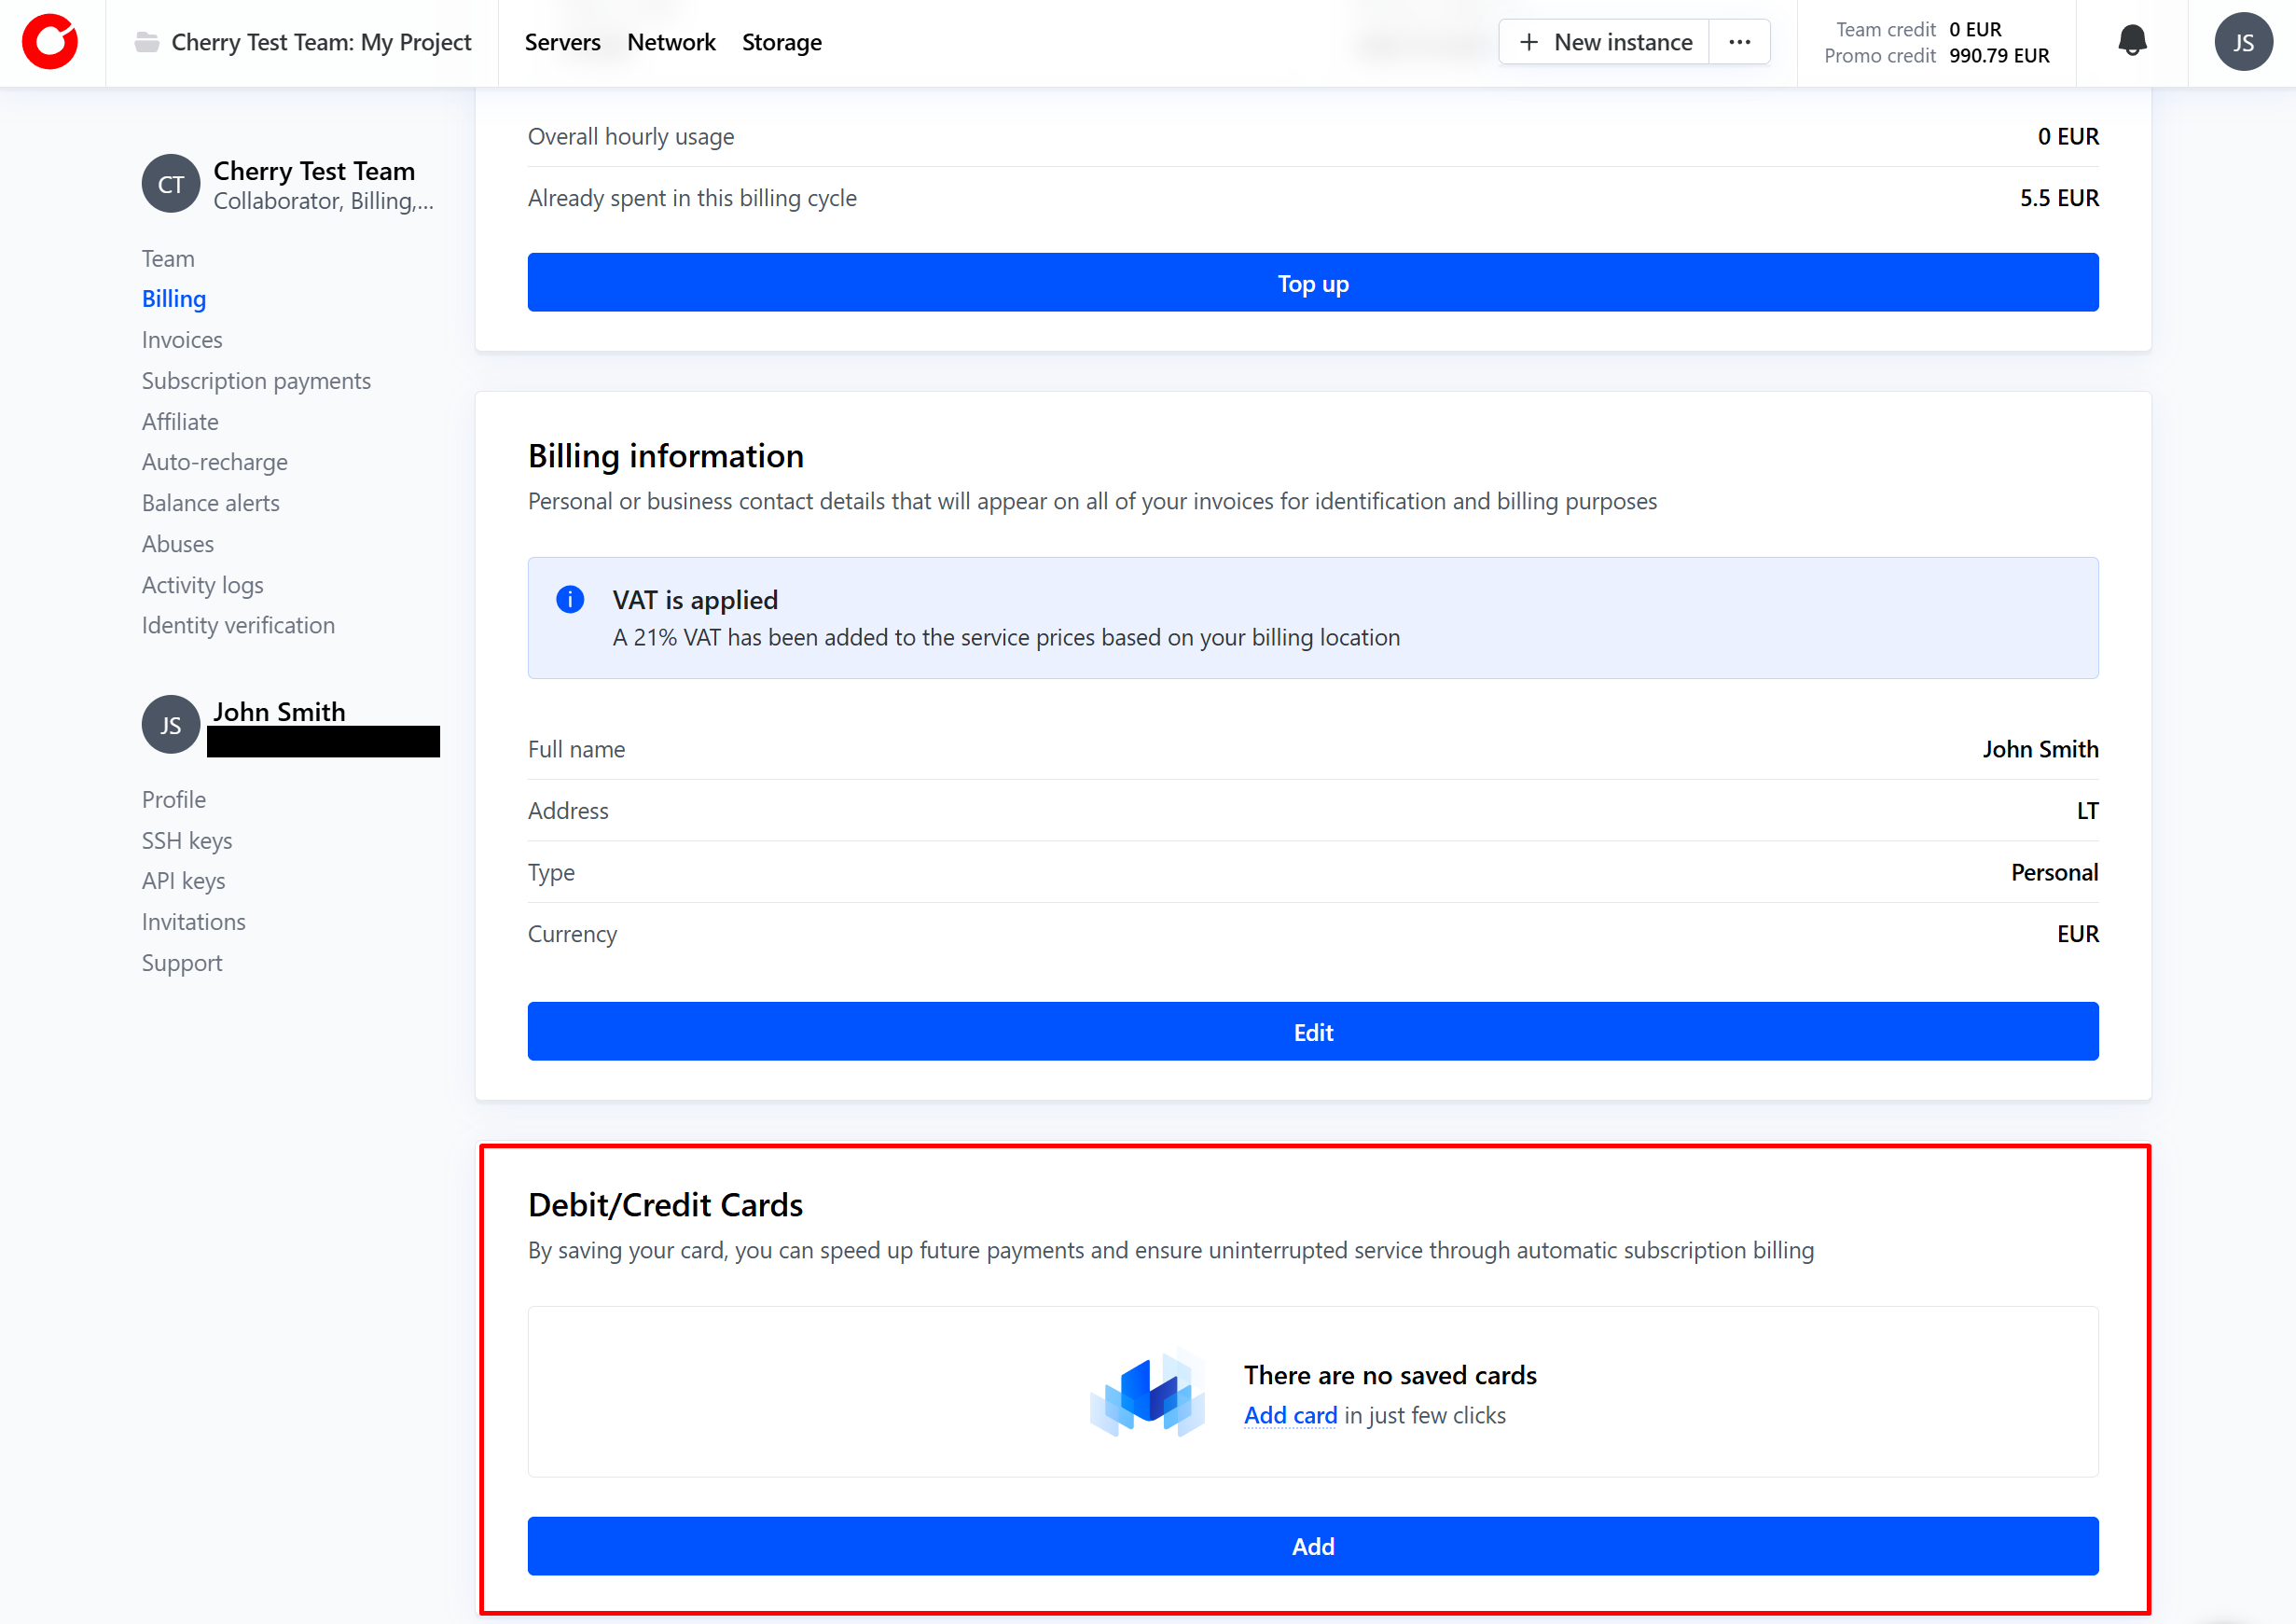Image resolution: width=2296 pixels, height=1624 pixels.
Task: Click the Cherry Servers red logo
Action: (50, 42)
